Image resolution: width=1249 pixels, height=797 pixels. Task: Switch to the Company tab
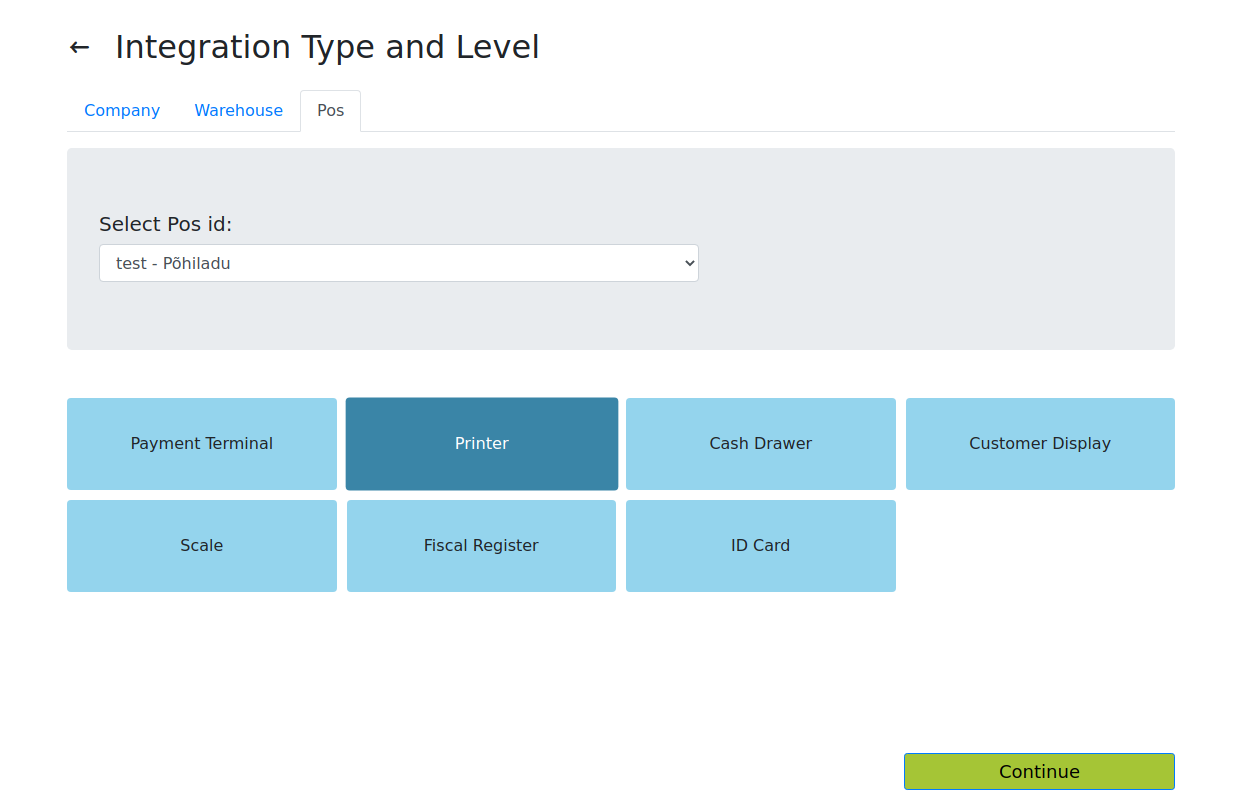tap(122, 111)
